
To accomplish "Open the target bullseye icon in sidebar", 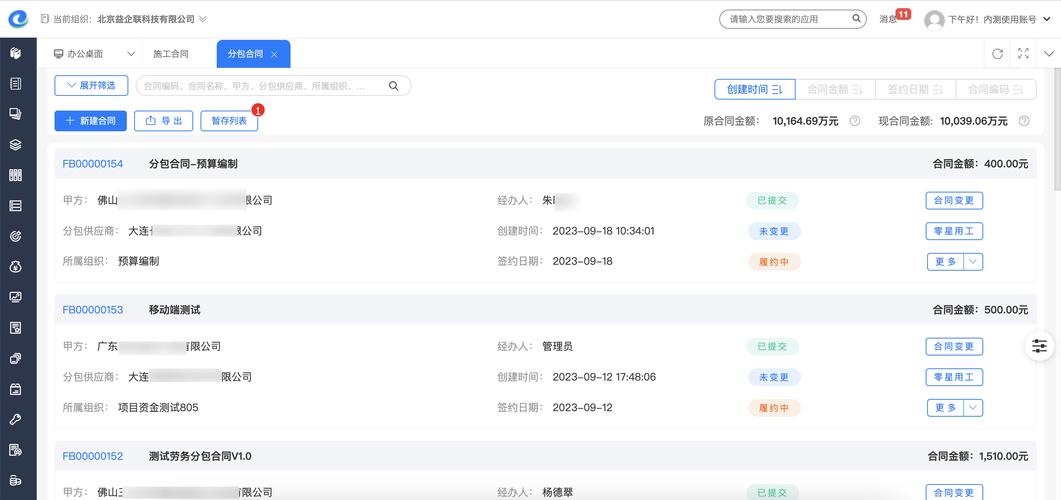I will 15,236.
